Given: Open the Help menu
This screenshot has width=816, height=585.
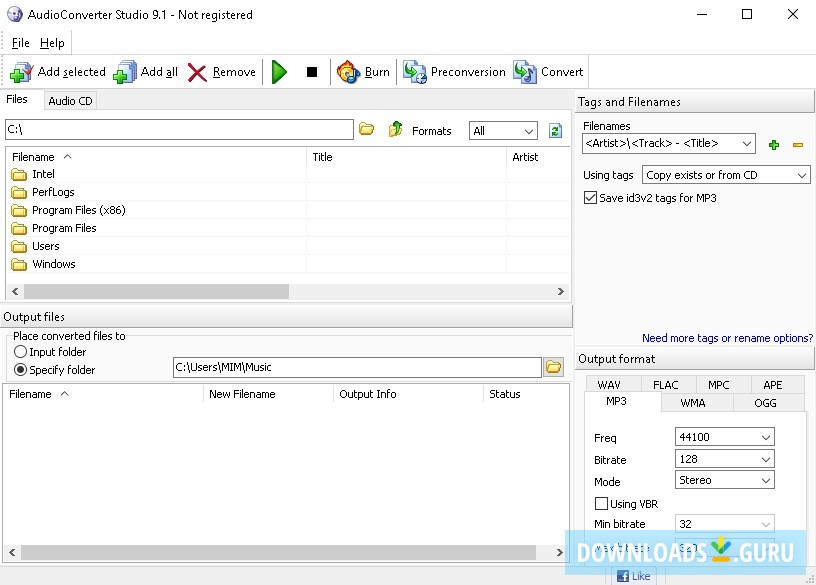Looking at the screenshot, I should click(52, 43).
